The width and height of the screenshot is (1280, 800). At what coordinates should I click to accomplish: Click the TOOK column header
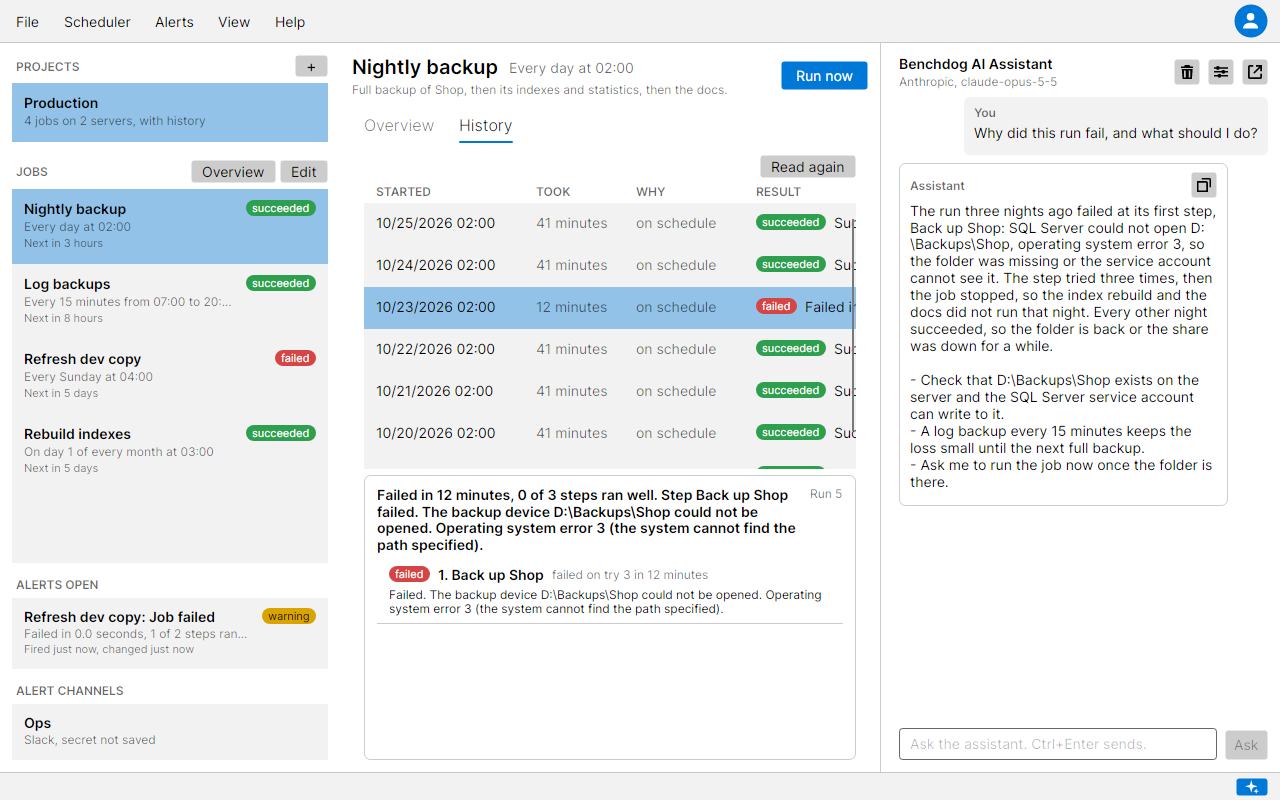[553, 192]
